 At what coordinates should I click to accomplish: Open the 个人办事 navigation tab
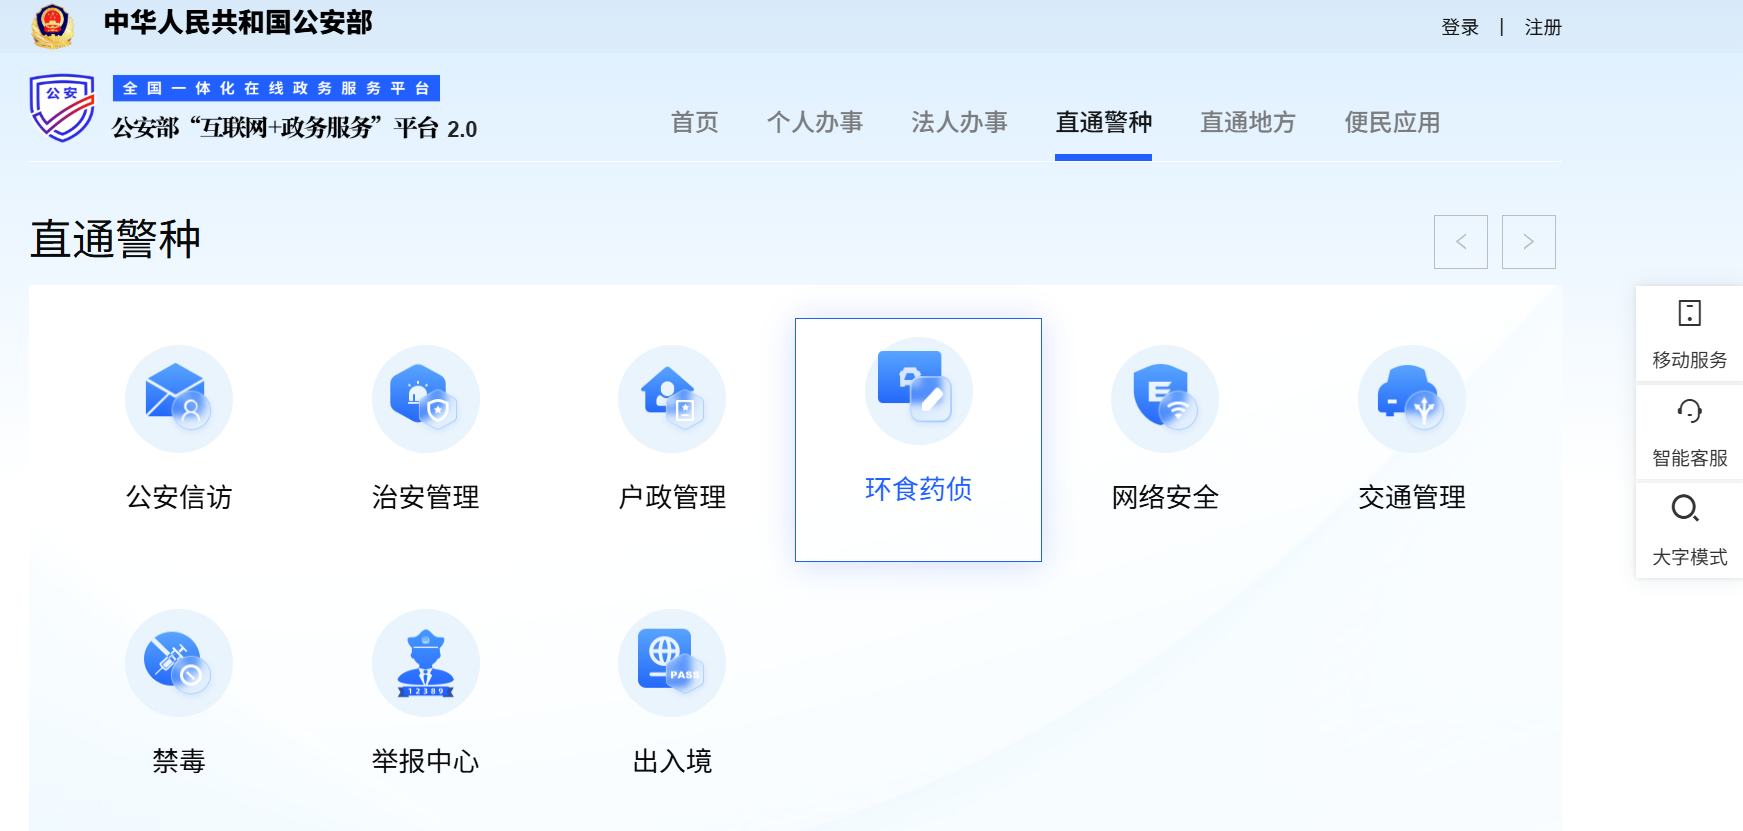(814, 122)
